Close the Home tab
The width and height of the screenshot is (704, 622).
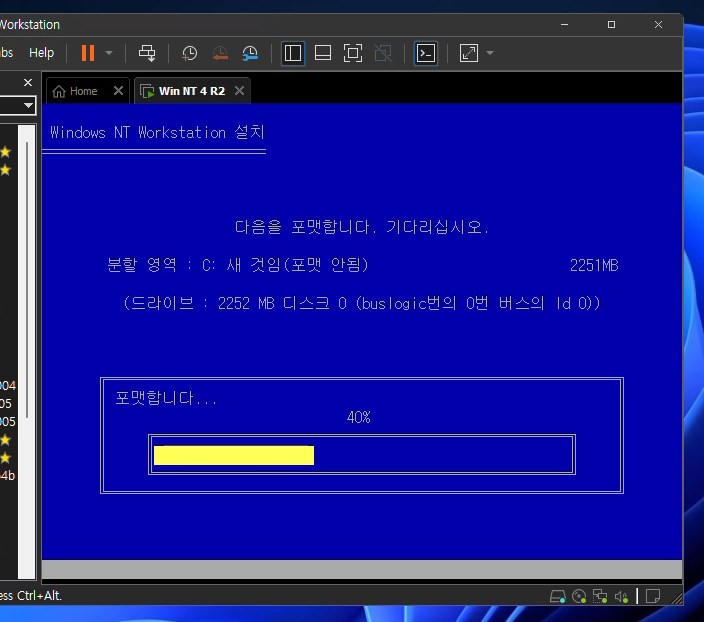(118, 91)
